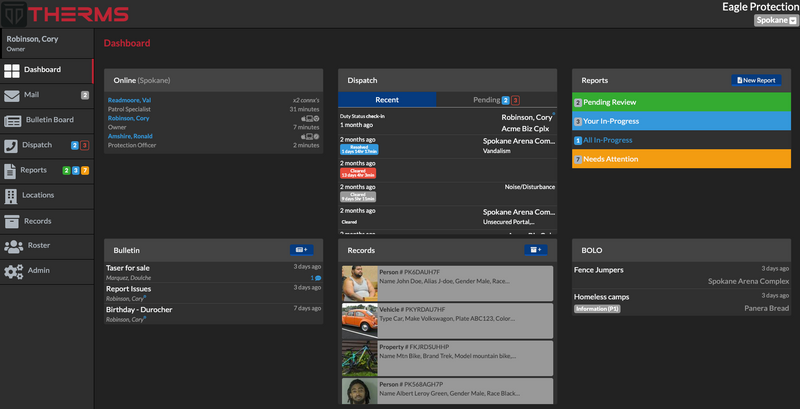The height and width of the screenshot is (409, 800).
Task: Click the add record plus icon button
Action: [x=536, y=250]
